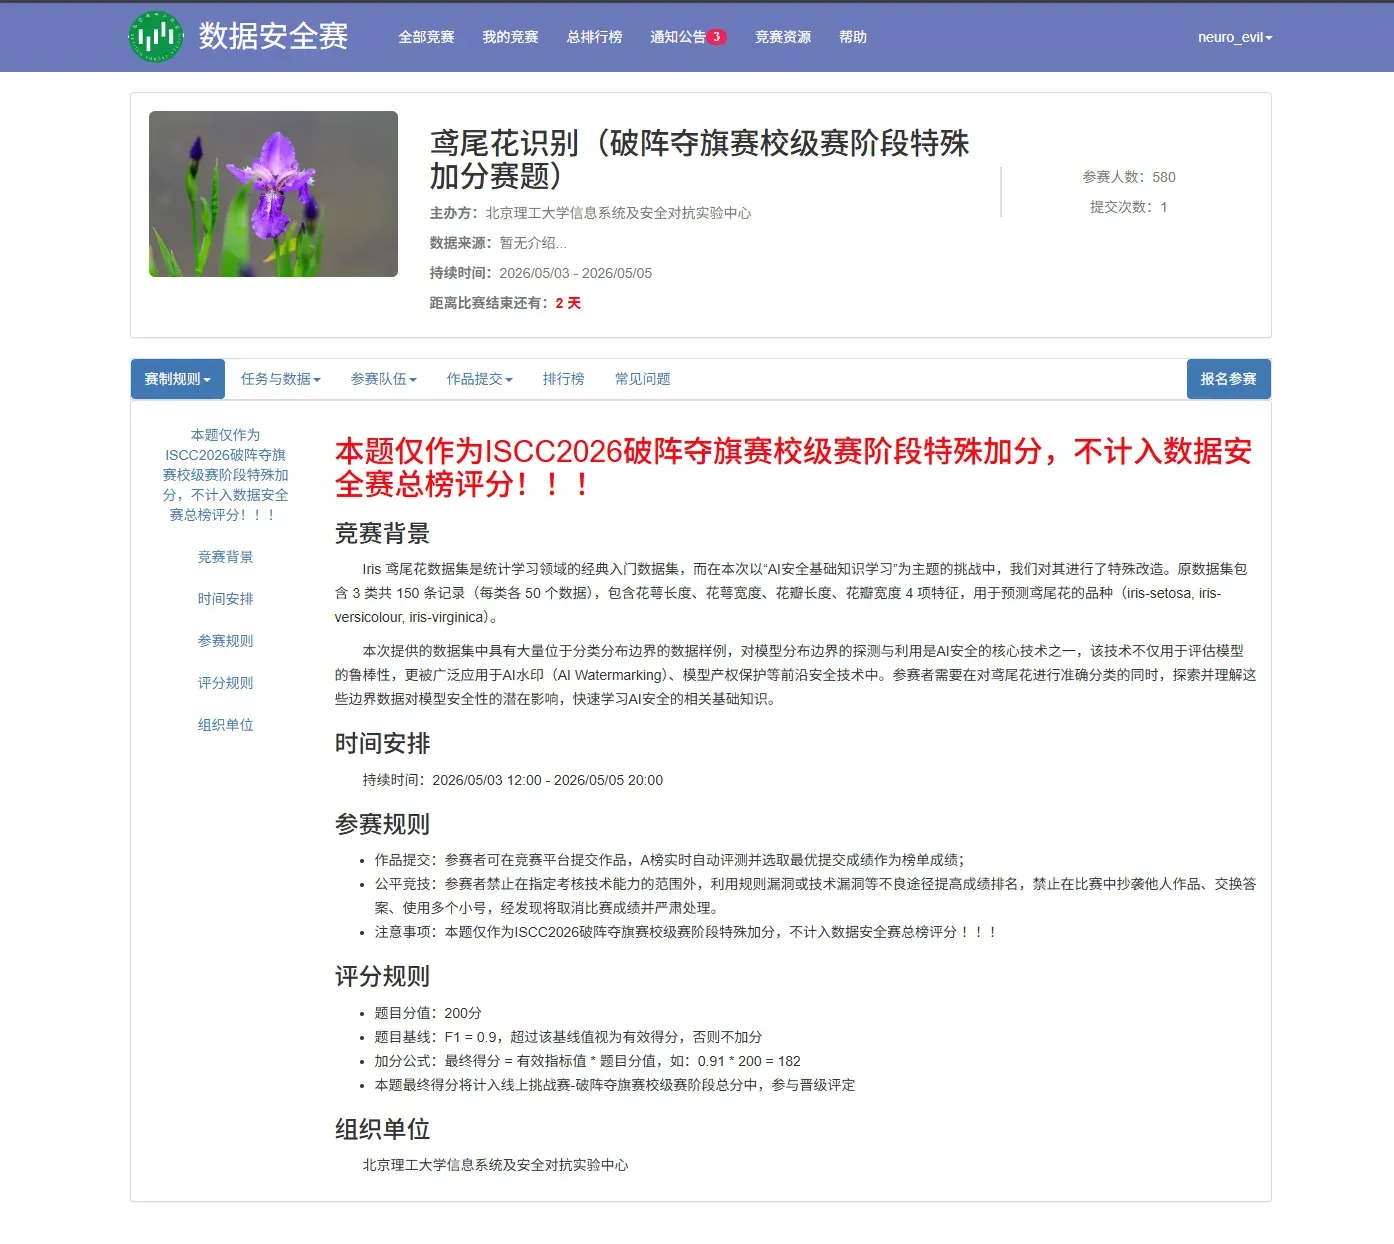
Task: Expand the 参赛队伍 dropdown tab
Action: [384, 379]
